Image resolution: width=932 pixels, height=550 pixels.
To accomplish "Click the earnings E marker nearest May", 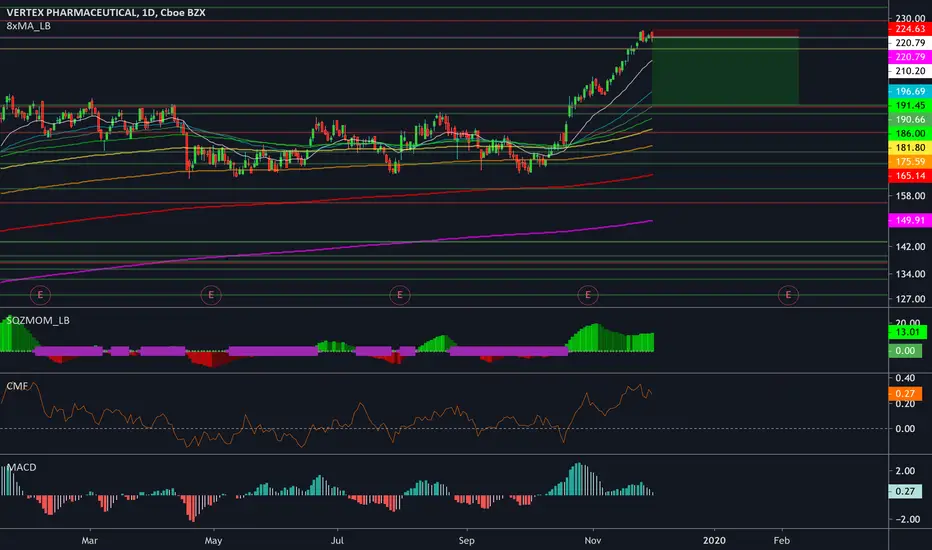I will [x=211, y=295].
